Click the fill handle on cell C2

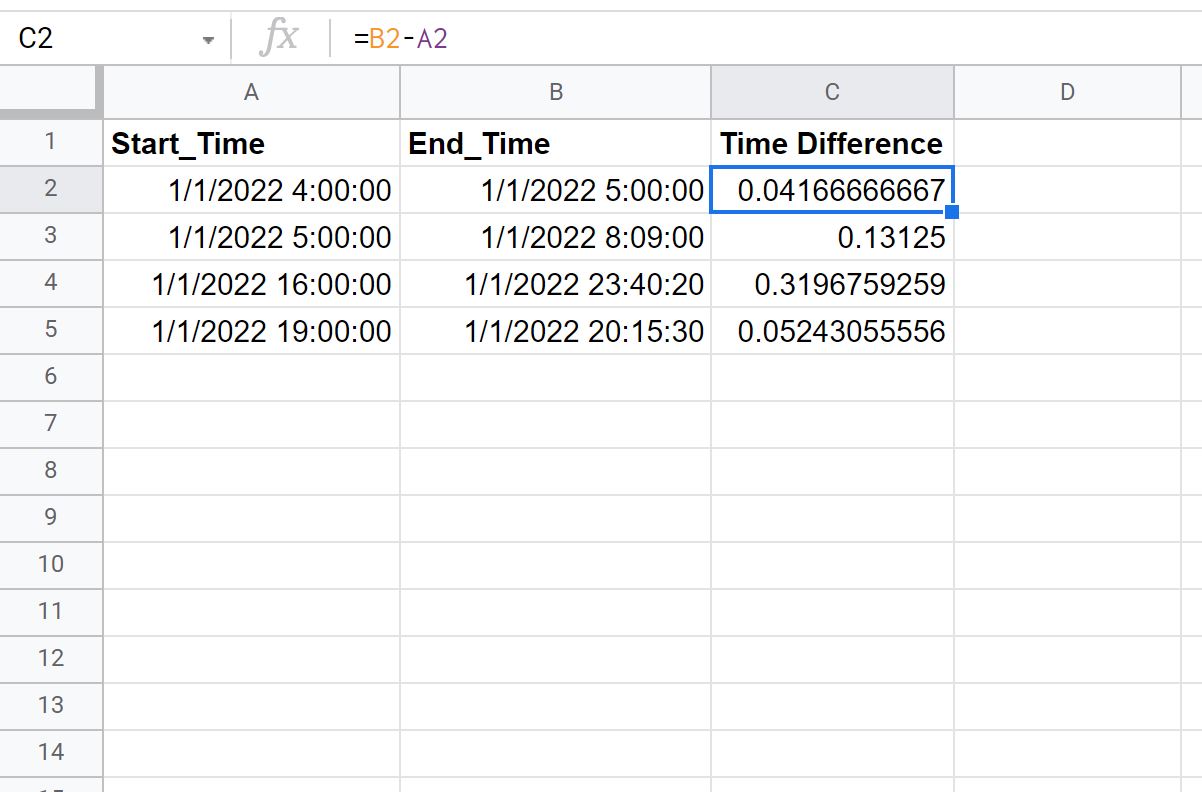(x=953, y=212)
